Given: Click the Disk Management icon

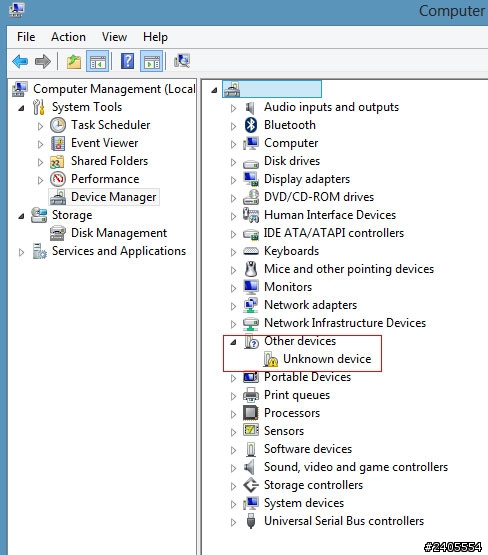Looking at the screenshot, I should click(58, 233).
